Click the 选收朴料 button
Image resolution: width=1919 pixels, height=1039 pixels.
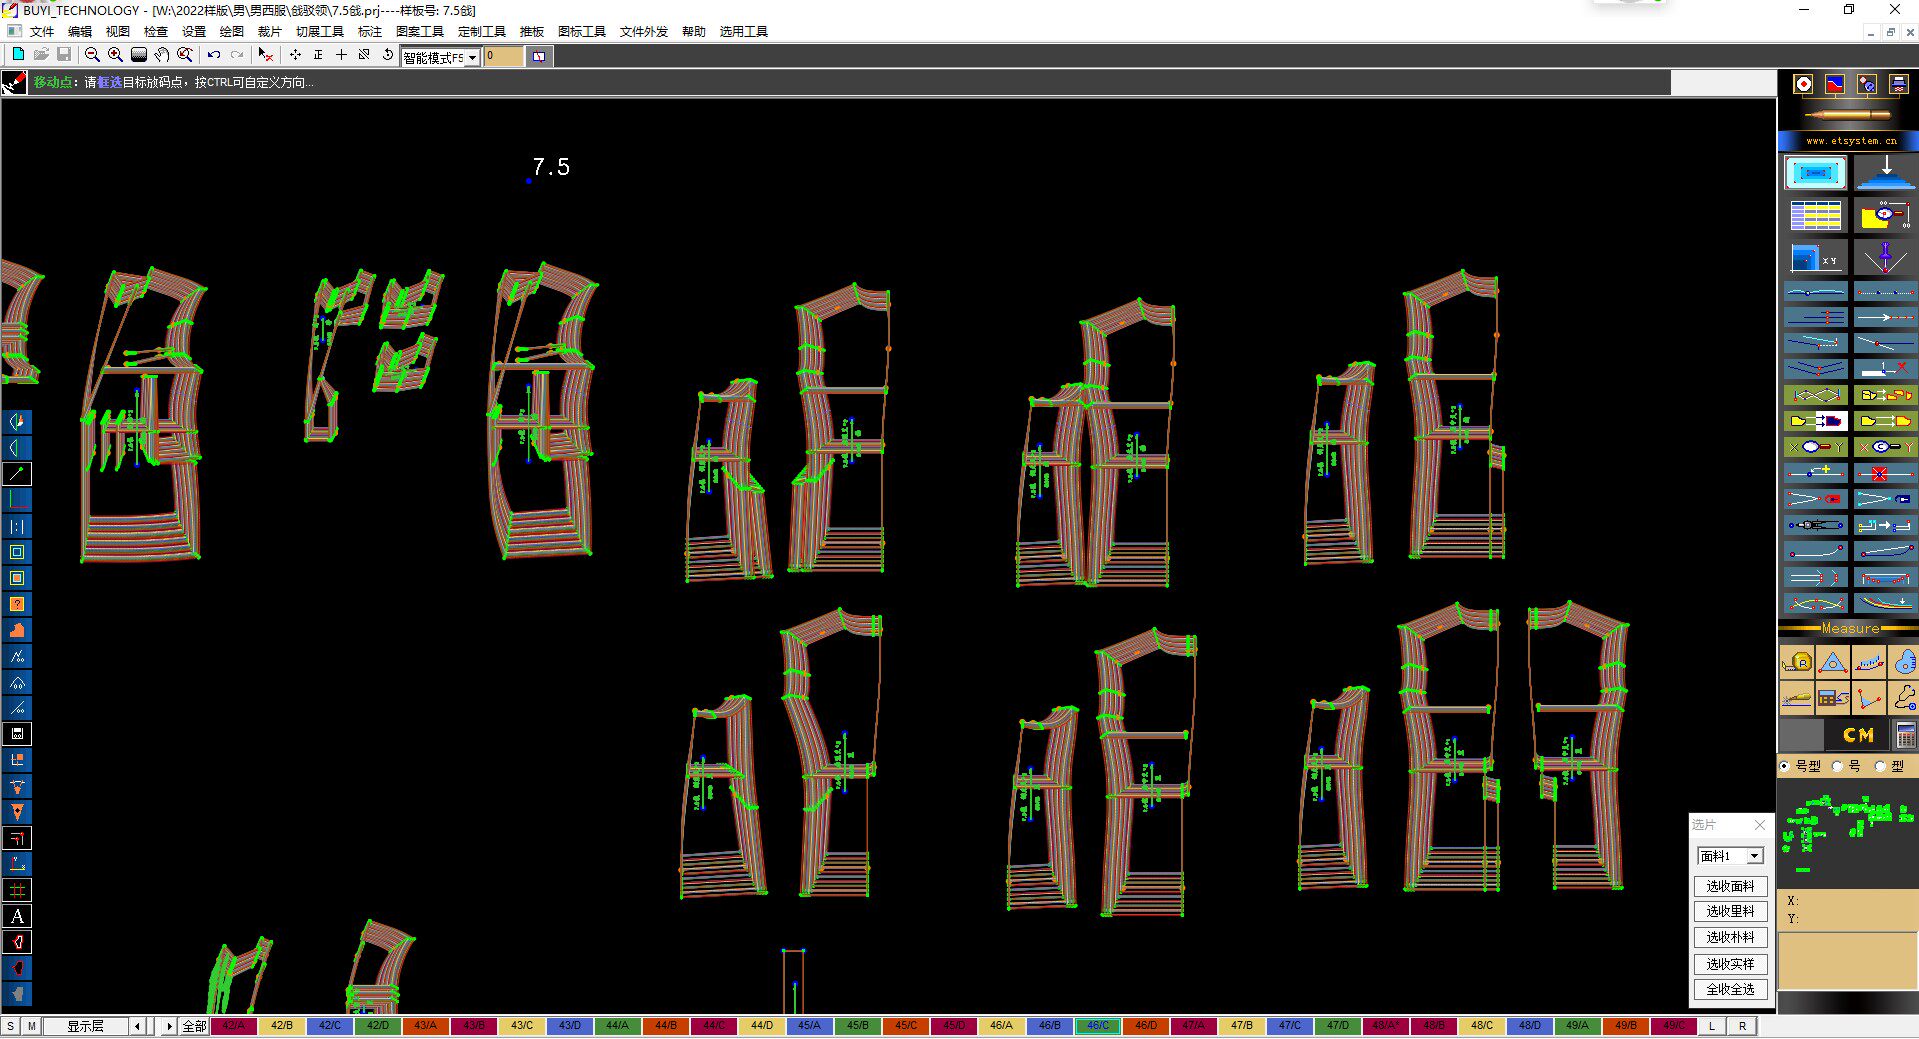(x=1730, y=937)
